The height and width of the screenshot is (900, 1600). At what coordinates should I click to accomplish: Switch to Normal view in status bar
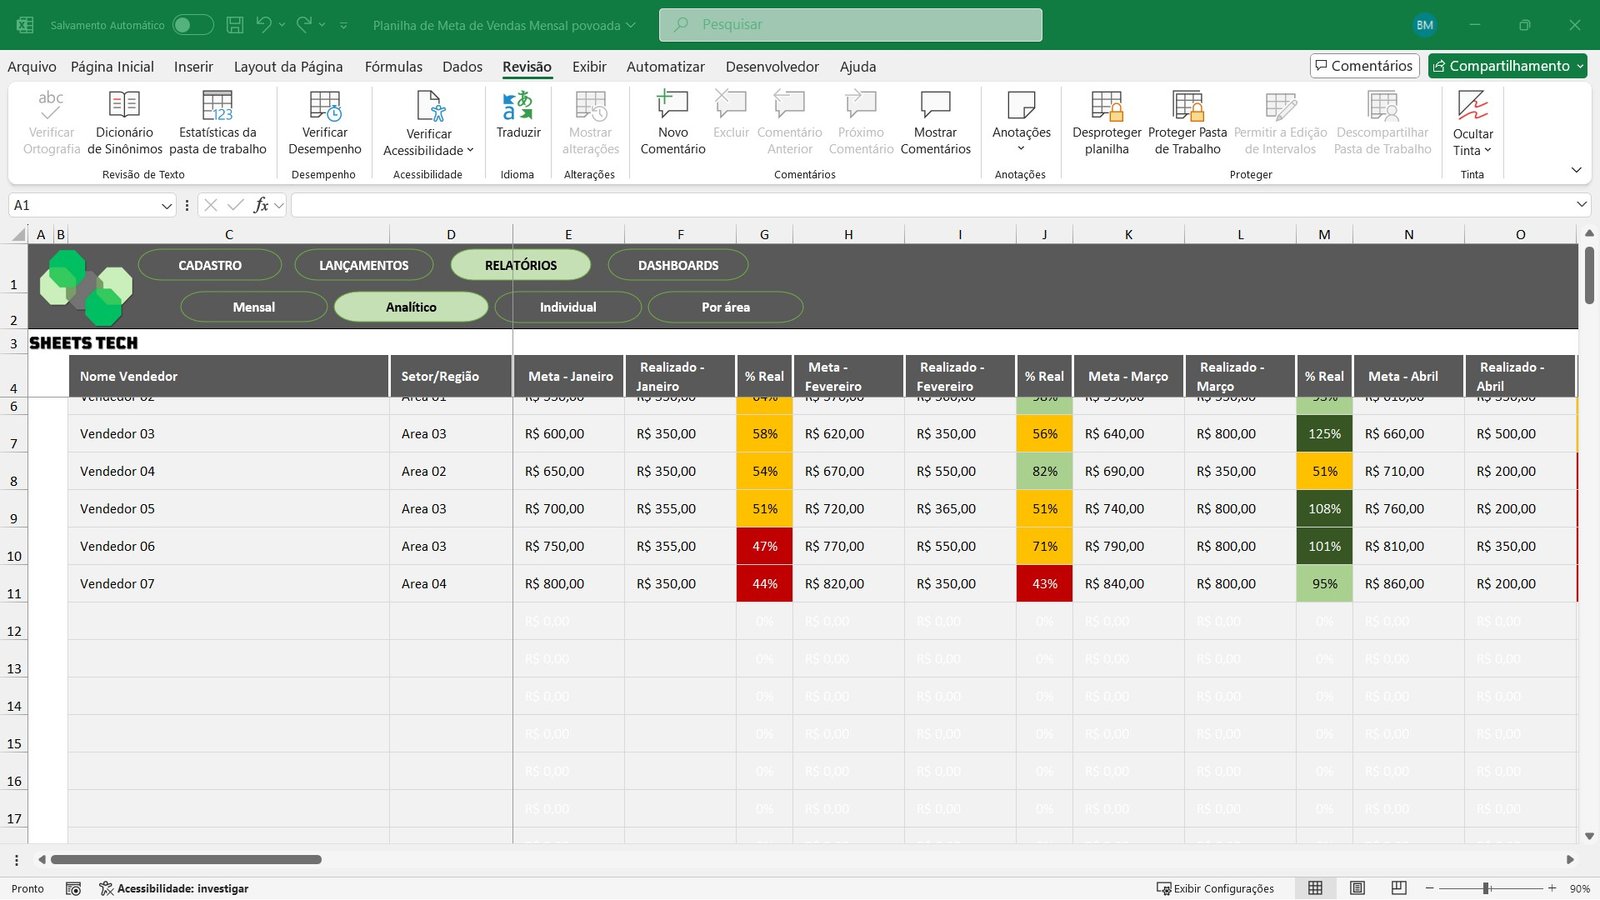pyautogui.click(x=1315, y=888)
